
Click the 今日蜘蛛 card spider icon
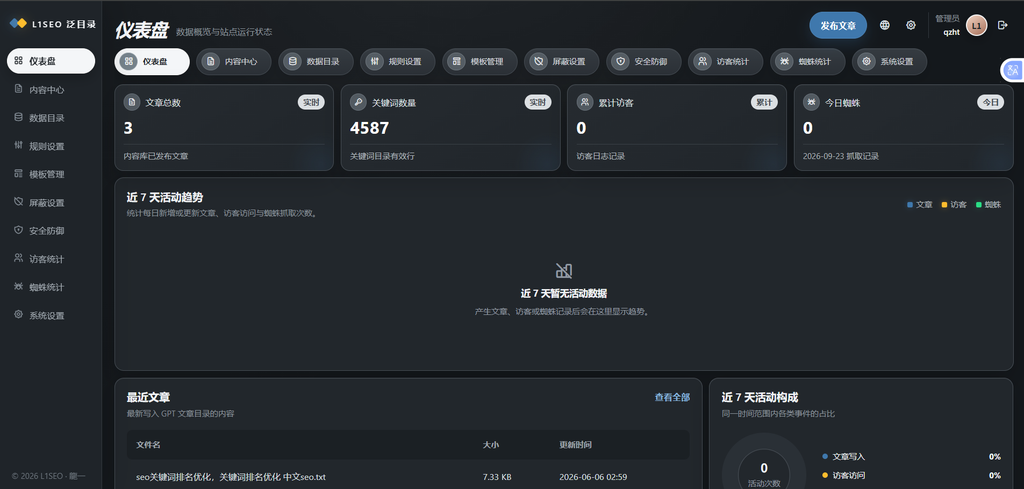(x=811, y=103)
